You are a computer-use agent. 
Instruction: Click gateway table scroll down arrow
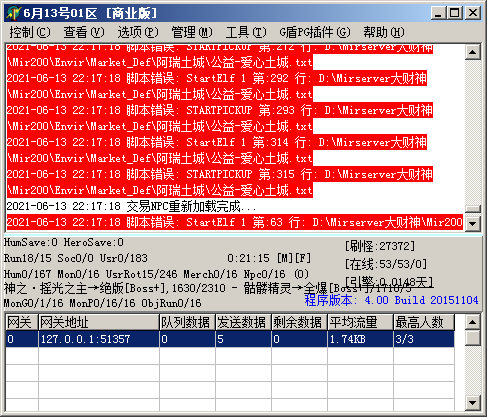coord(473,403)
